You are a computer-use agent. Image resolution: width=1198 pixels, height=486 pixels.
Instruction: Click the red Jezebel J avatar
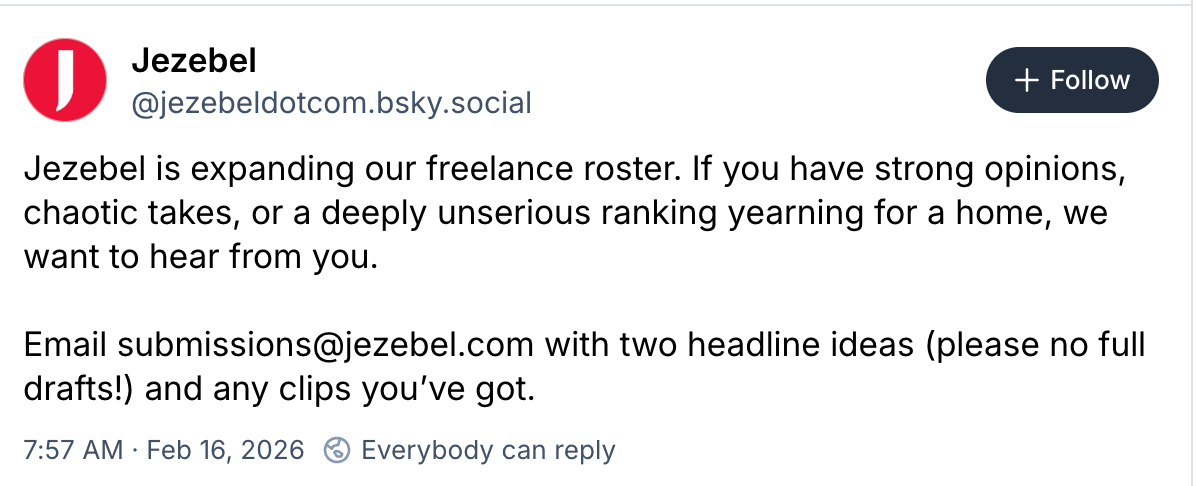pyautogui.click(x=64, y=79)
